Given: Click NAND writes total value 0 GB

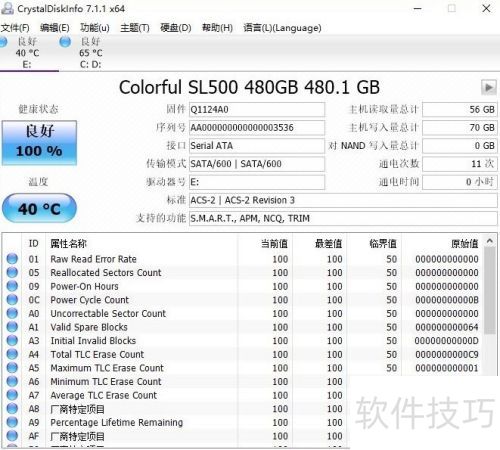Looking at the screenshot, I should coord(460,146).
